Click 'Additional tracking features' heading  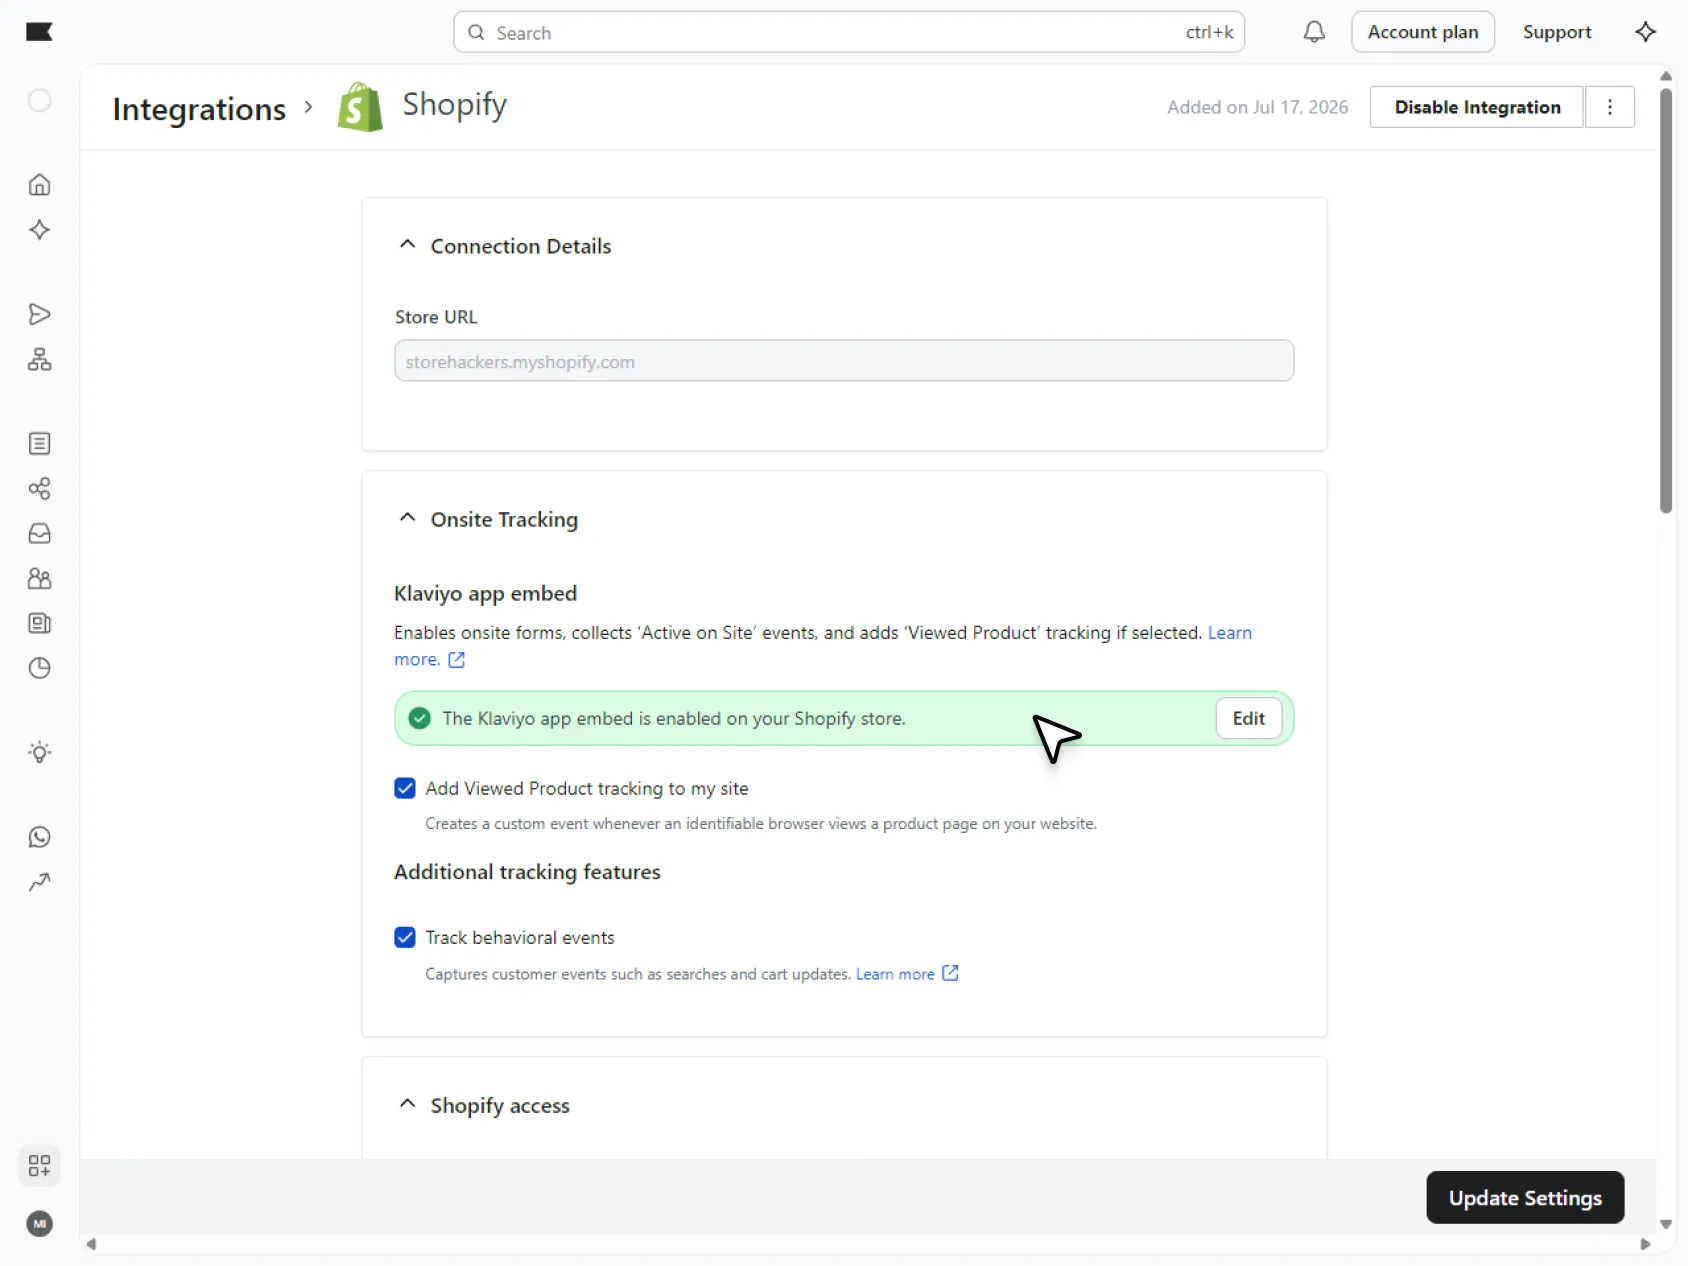[x=527, y=872]
